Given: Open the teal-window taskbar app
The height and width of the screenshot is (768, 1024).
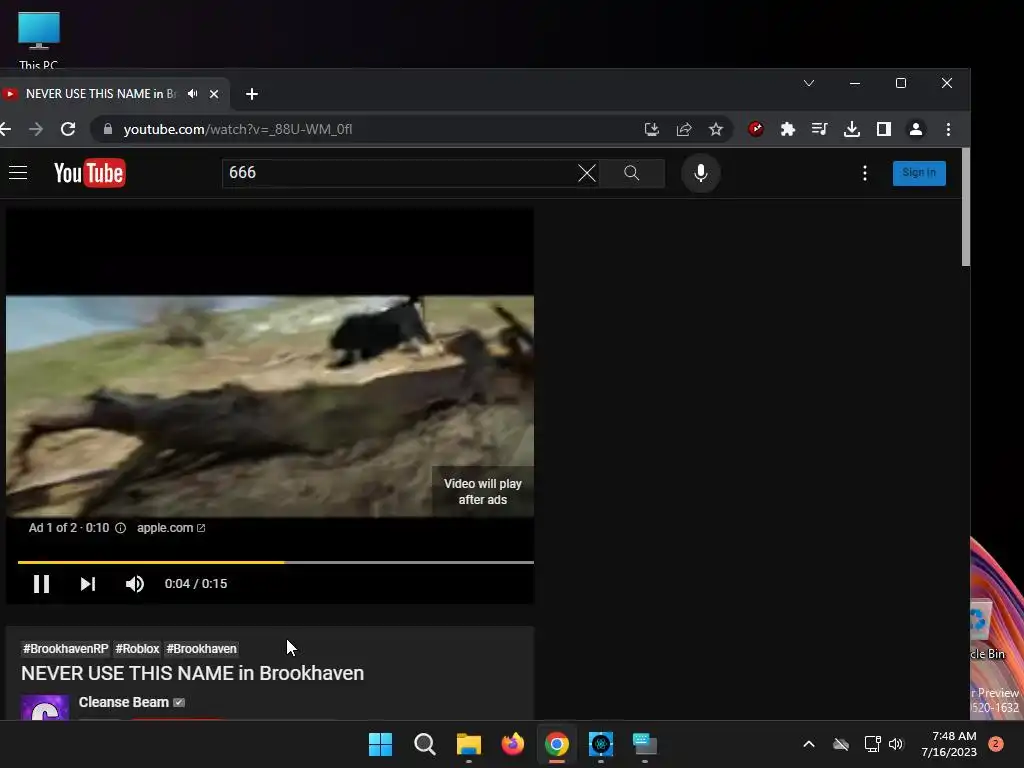Looking at the screenshot, I should [x=645, y=744].
